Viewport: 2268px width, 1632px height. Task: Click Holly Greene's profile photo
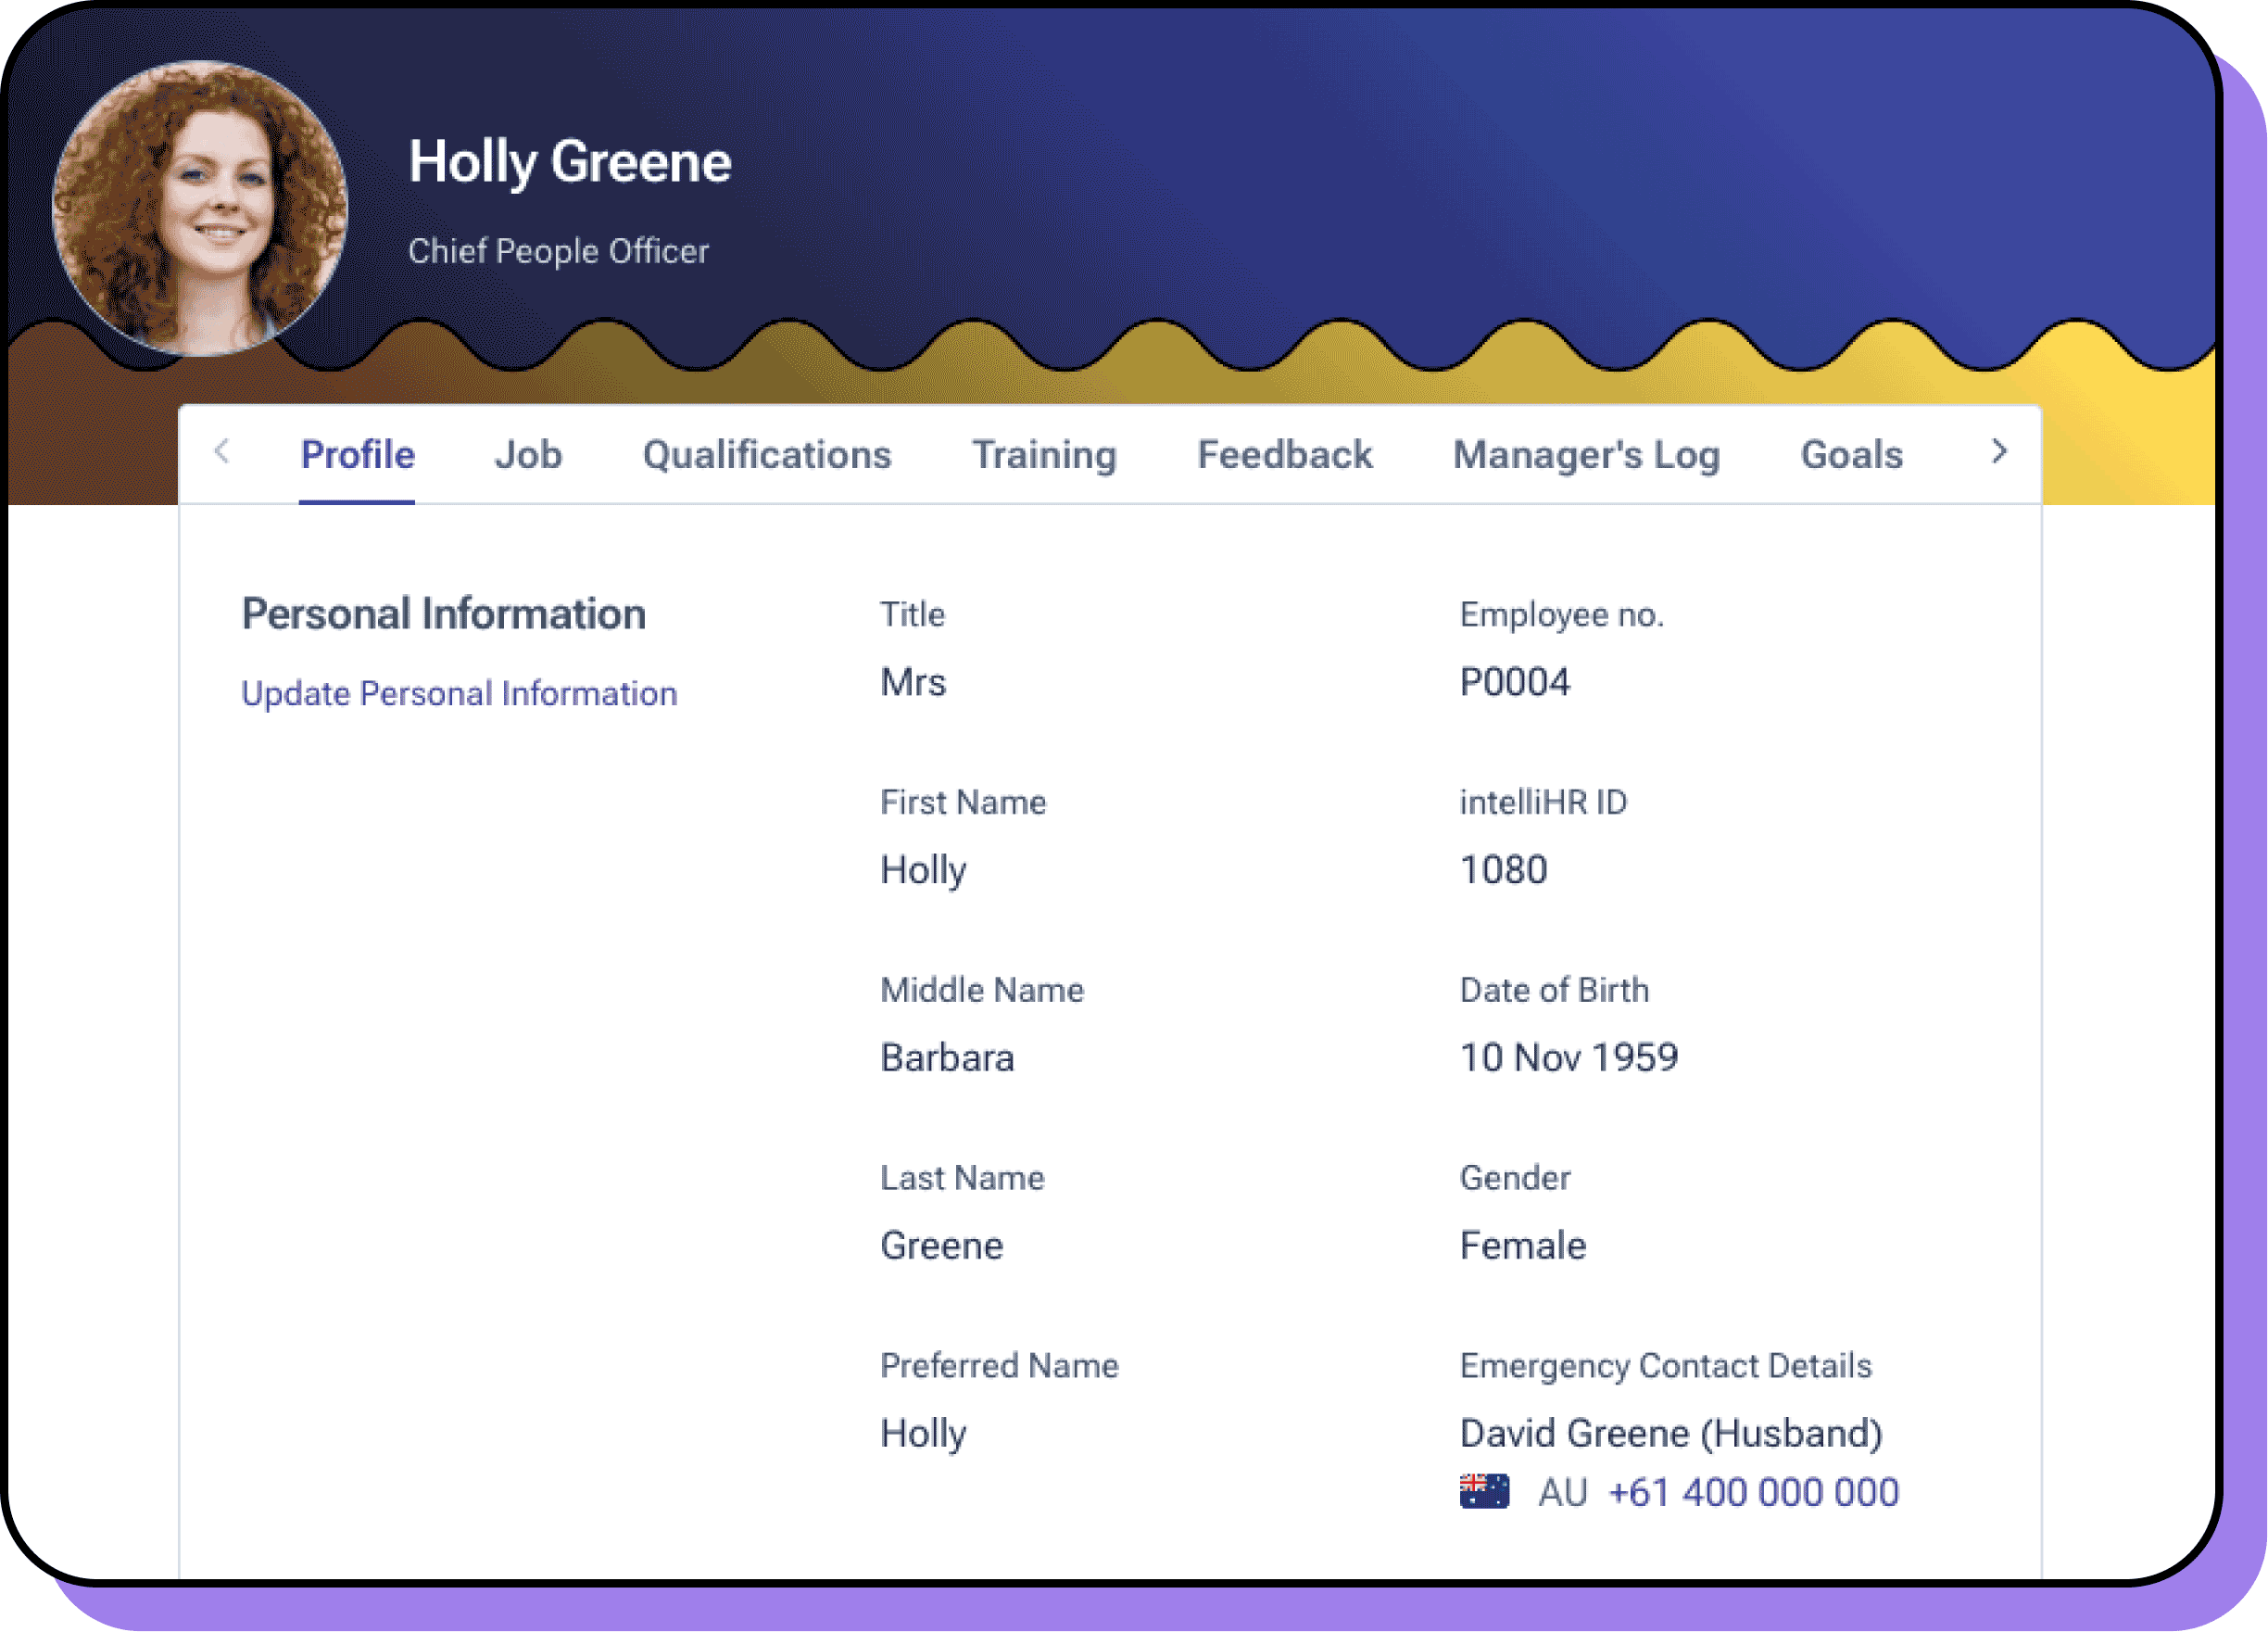coord(200,208)
